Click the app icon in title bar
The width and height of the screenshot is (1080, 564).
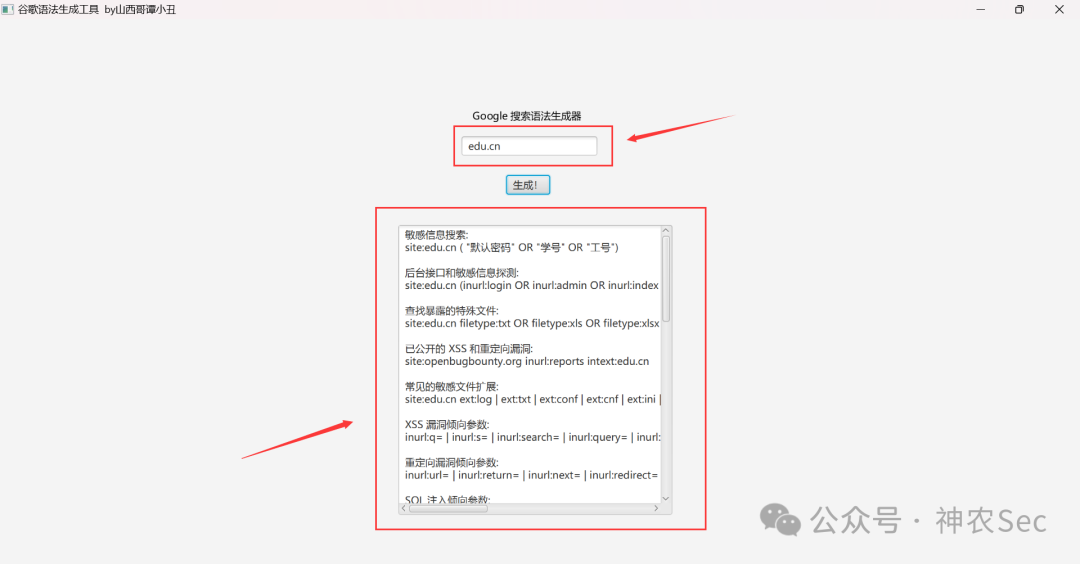pyautogui.click(x=8, y=9)
